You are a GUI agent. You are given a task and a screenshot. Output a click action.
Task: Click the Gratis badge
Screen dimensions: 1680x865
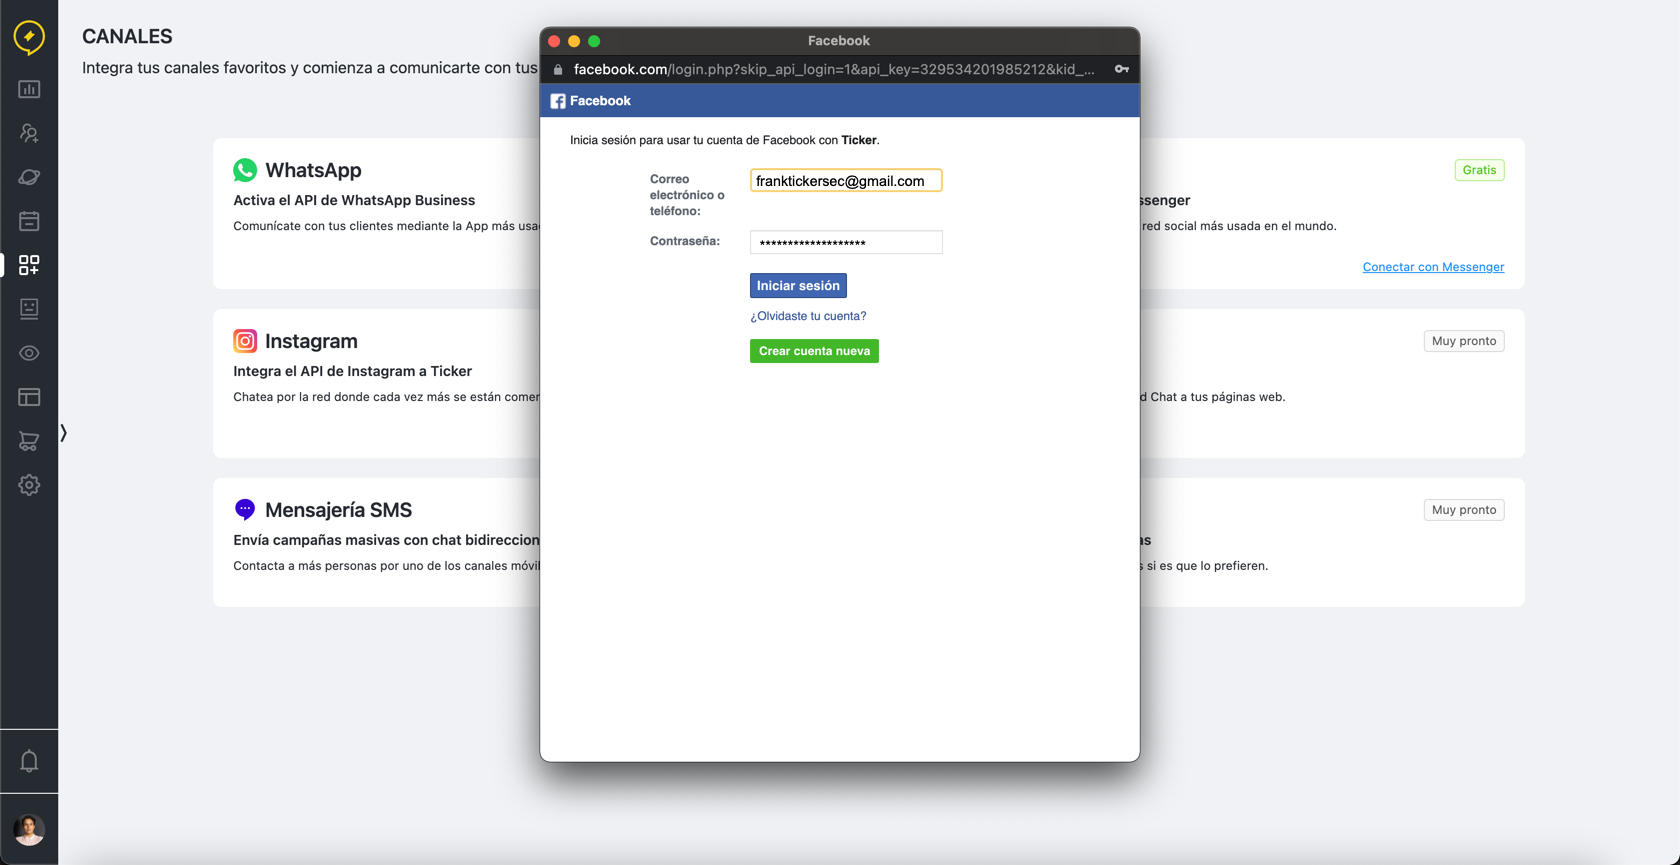[x=1479, y=170]
